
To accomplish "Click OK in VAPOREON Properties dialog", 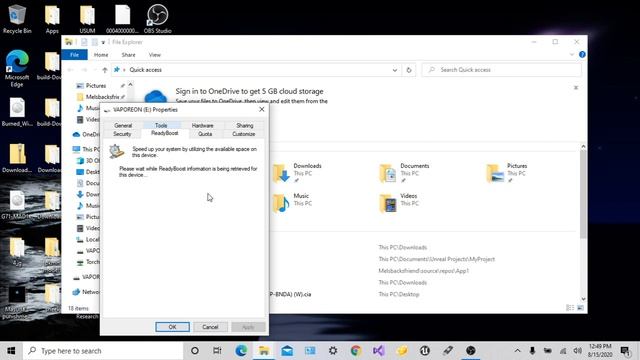I will click(172, 327).
